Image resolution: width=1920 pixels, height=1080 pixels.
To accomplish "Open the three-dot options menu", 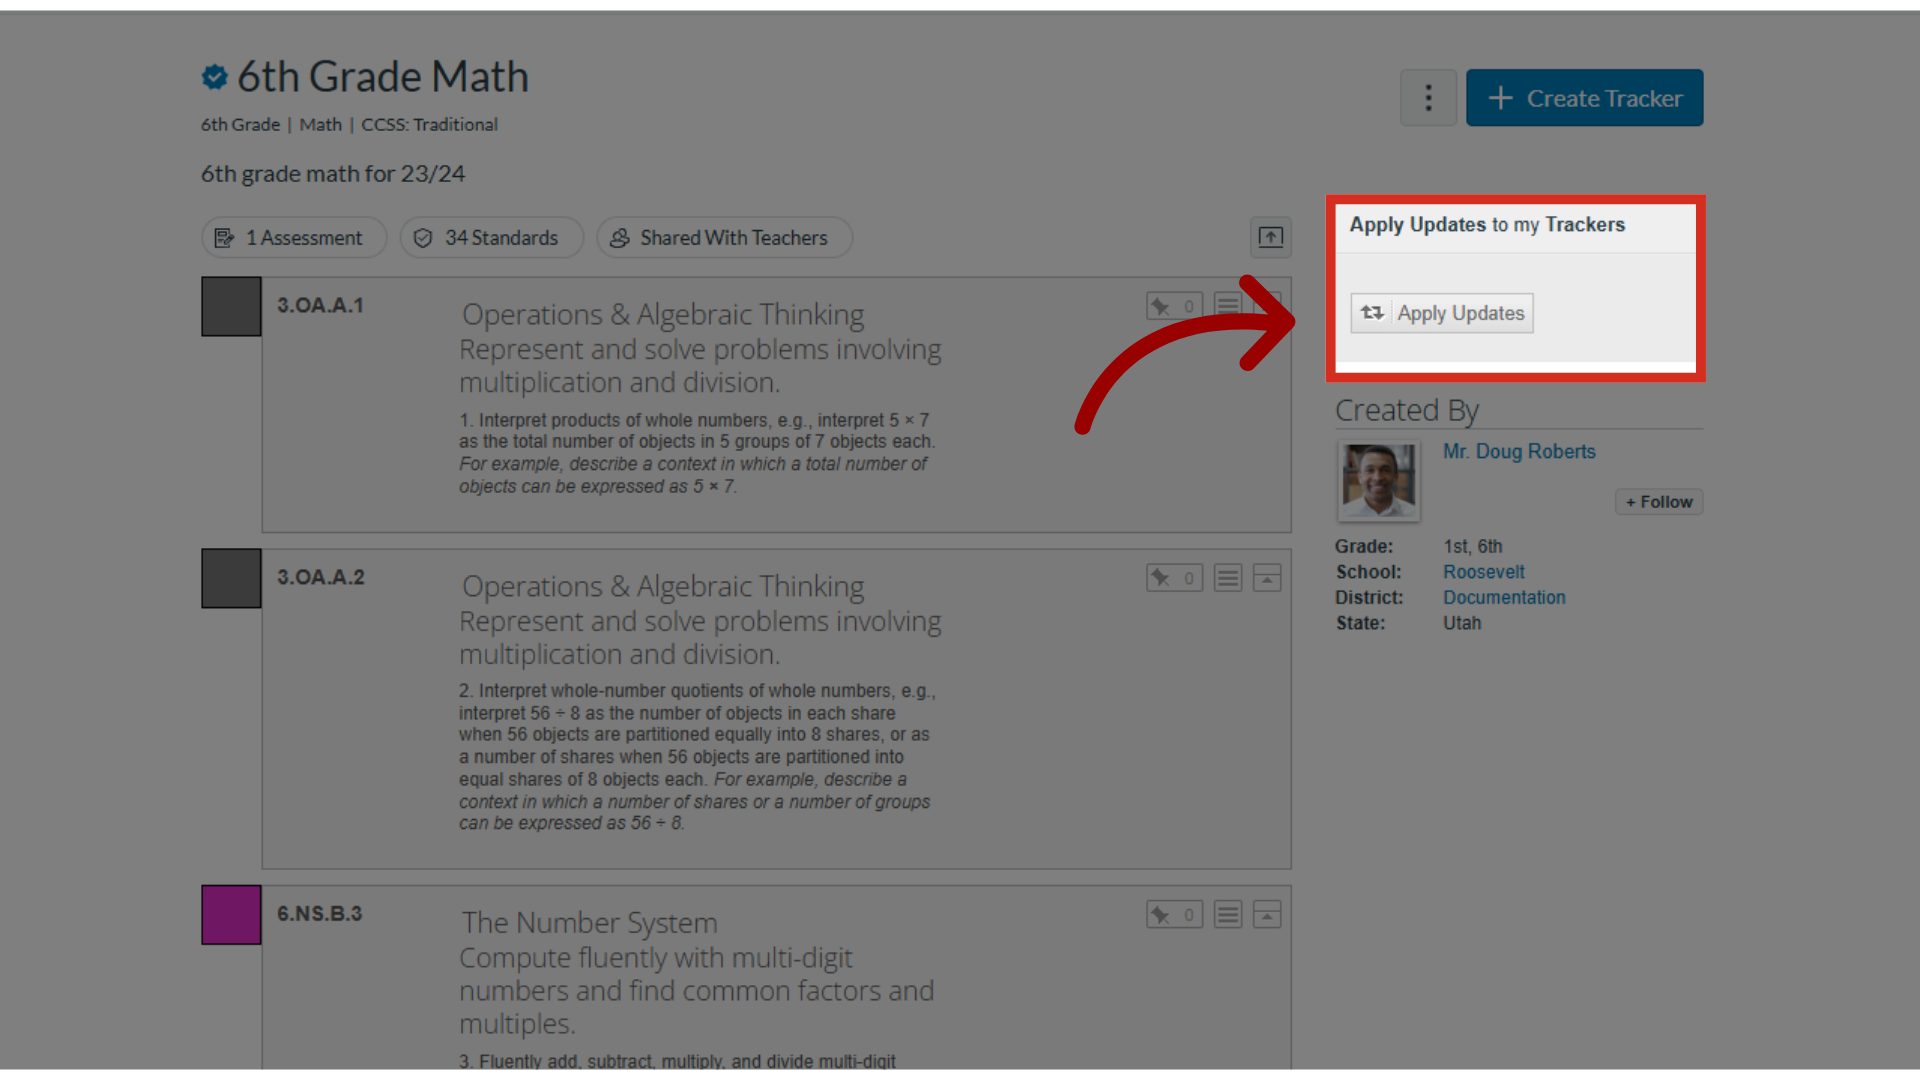I will [1428, 98].
